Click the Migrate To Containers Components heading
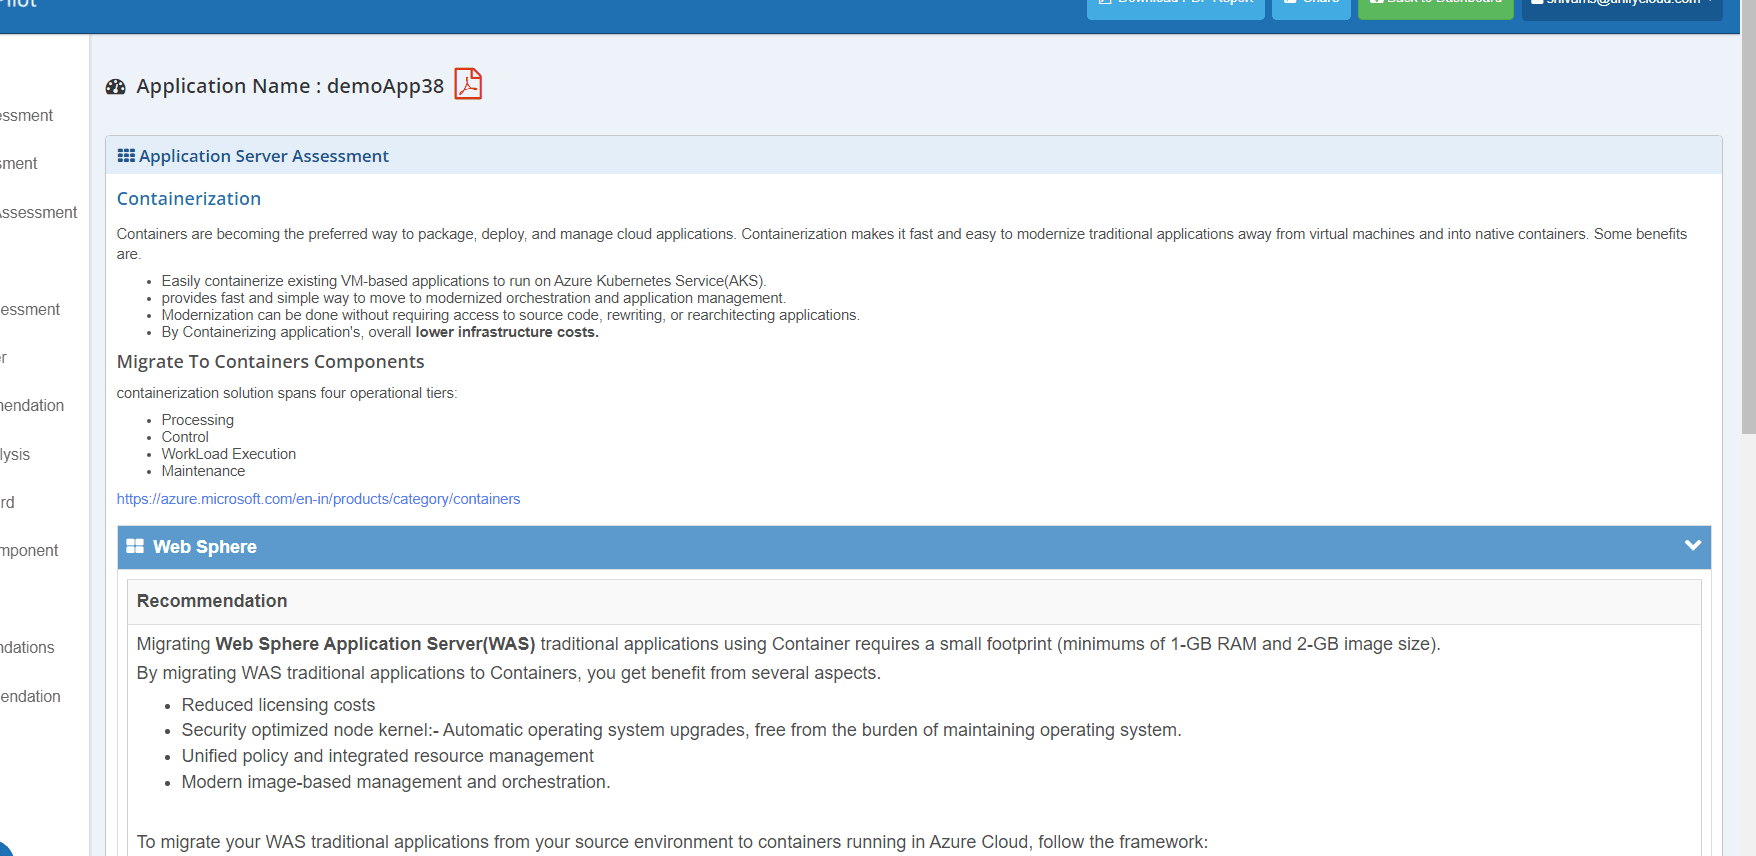 click(x=270, y=362)
